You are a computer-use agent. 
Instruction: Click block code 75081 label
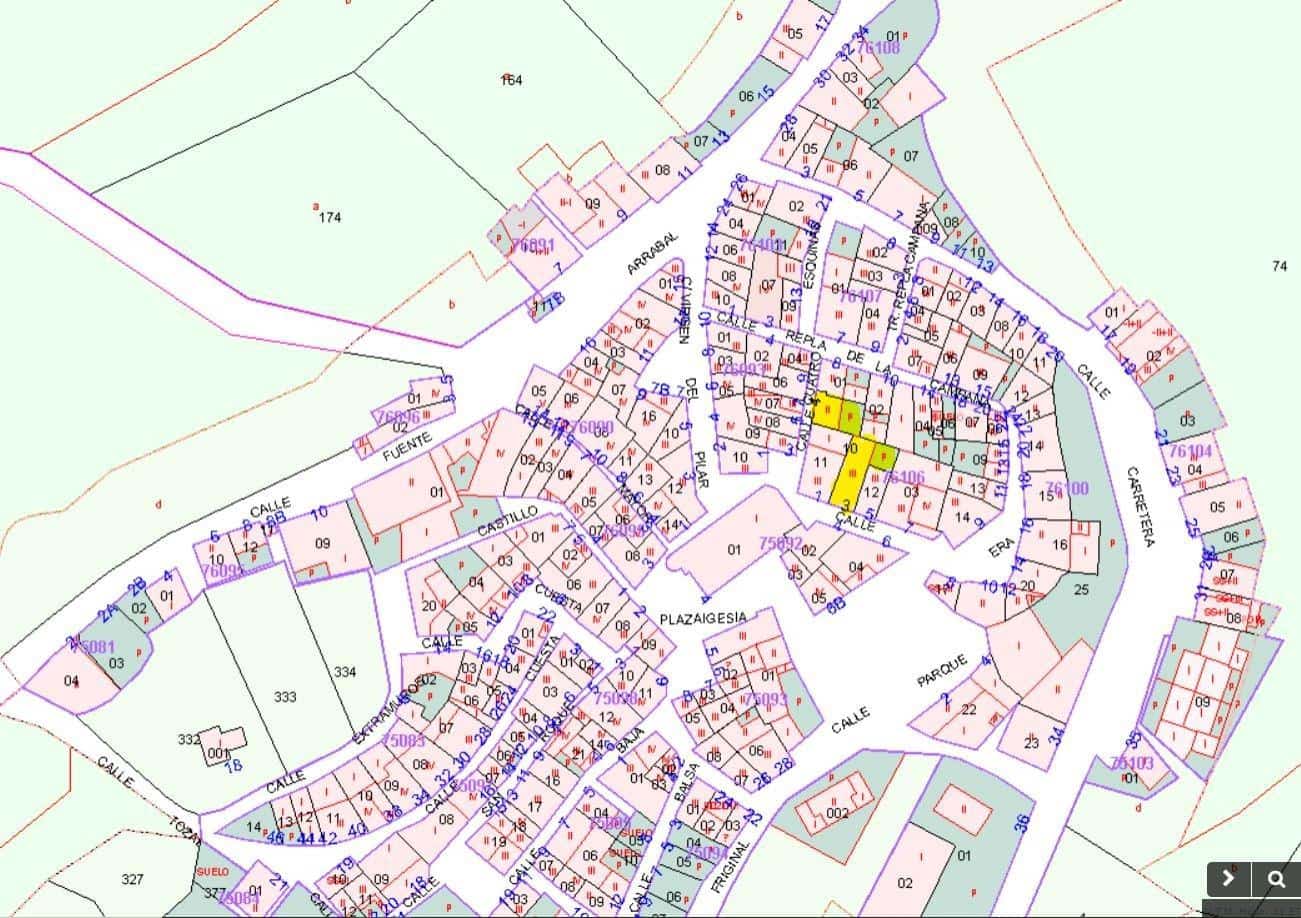click(93, 647)
